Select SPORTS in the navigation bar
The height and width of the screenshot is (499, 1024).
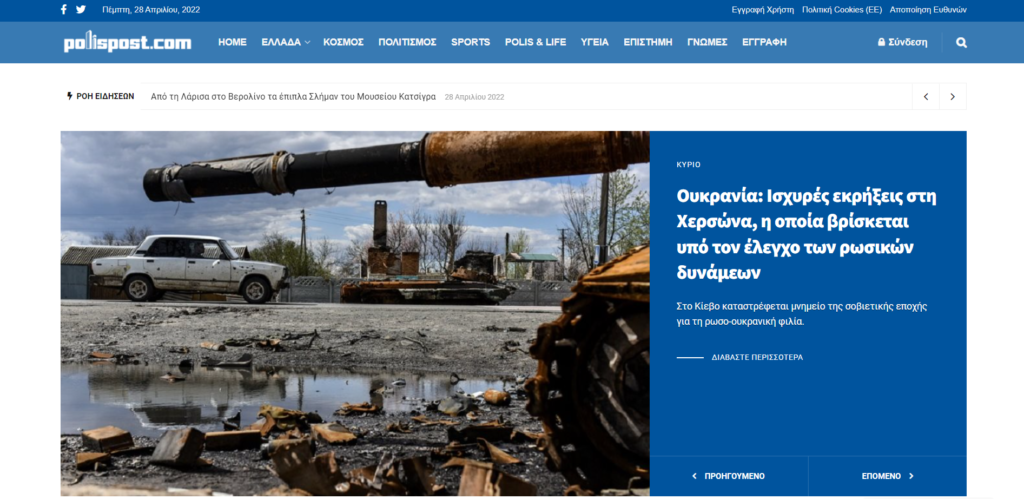[470, 43]
